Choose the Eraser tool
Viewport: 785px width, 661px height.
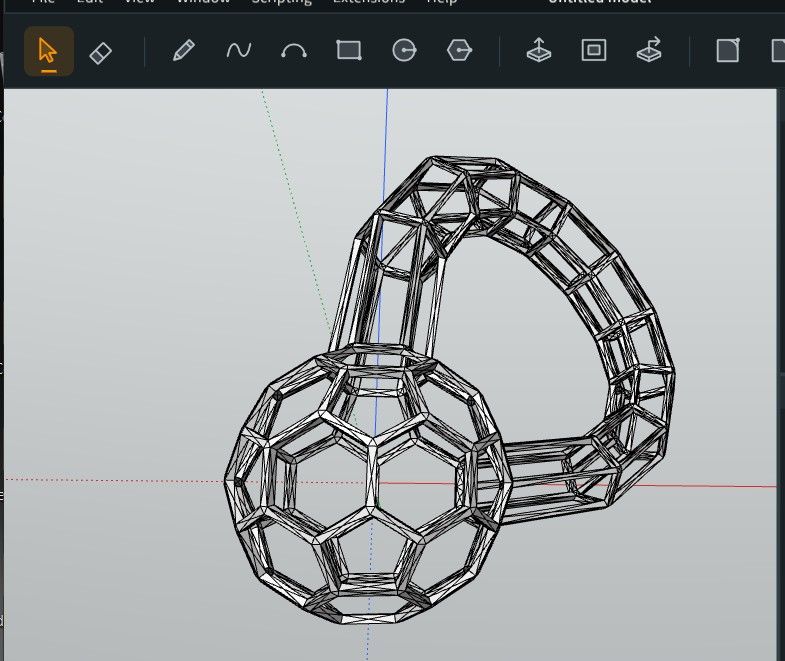pos(100,53)
